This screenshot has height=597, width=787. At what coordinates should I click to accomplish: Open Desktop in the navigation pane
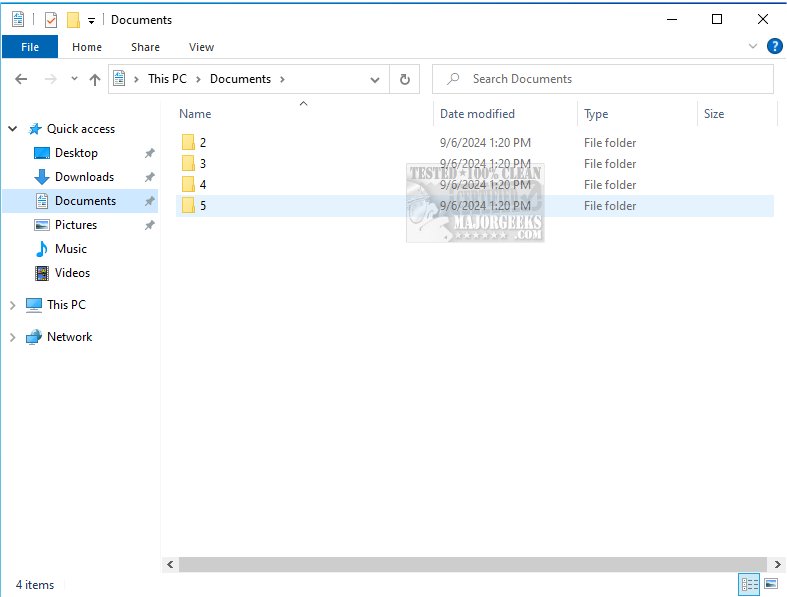coord(76,153)
